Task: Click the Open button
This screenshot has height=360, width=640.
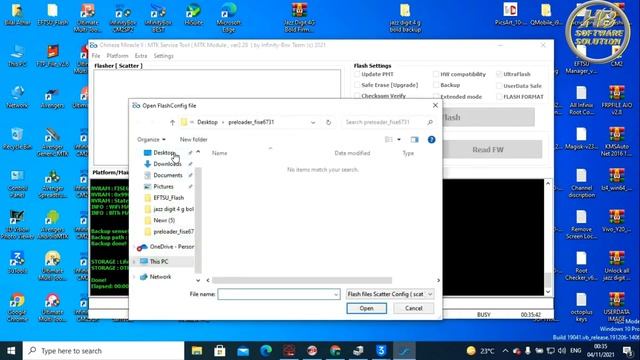Action: pos(367,308)
